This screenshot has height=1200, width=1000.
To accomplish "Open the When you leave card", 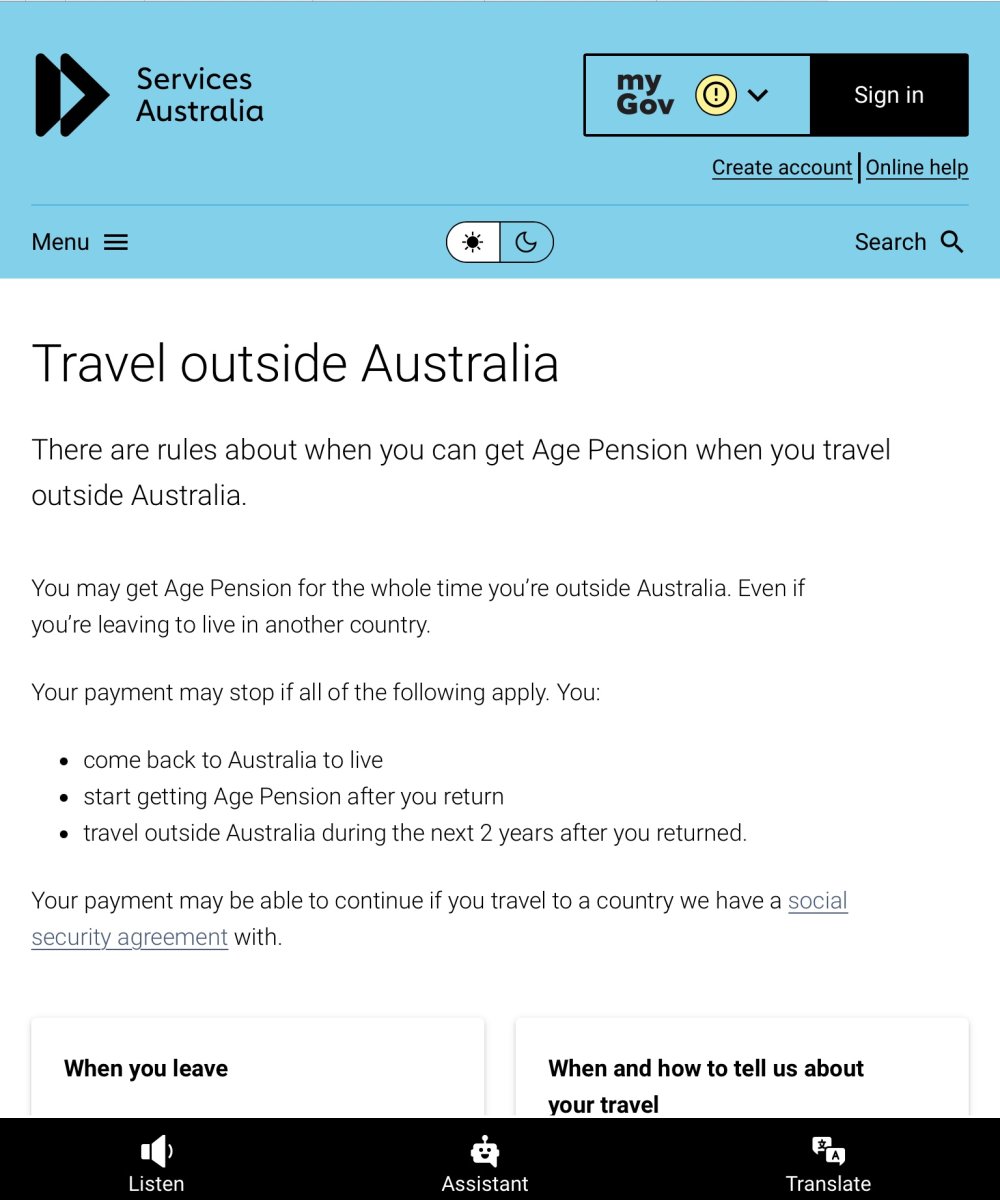I will click(x=258, y=1068).
